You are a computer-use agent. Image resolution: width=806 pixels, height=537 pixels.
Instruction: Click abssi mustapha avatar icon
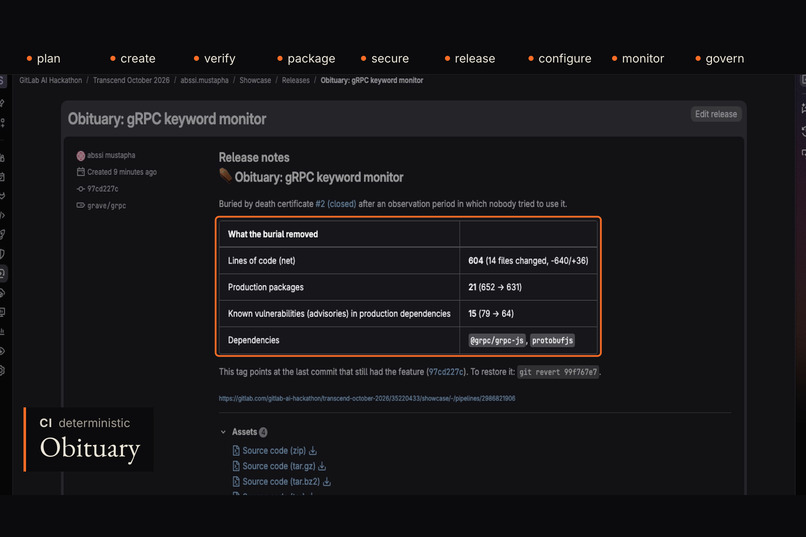tap(81, 156)
